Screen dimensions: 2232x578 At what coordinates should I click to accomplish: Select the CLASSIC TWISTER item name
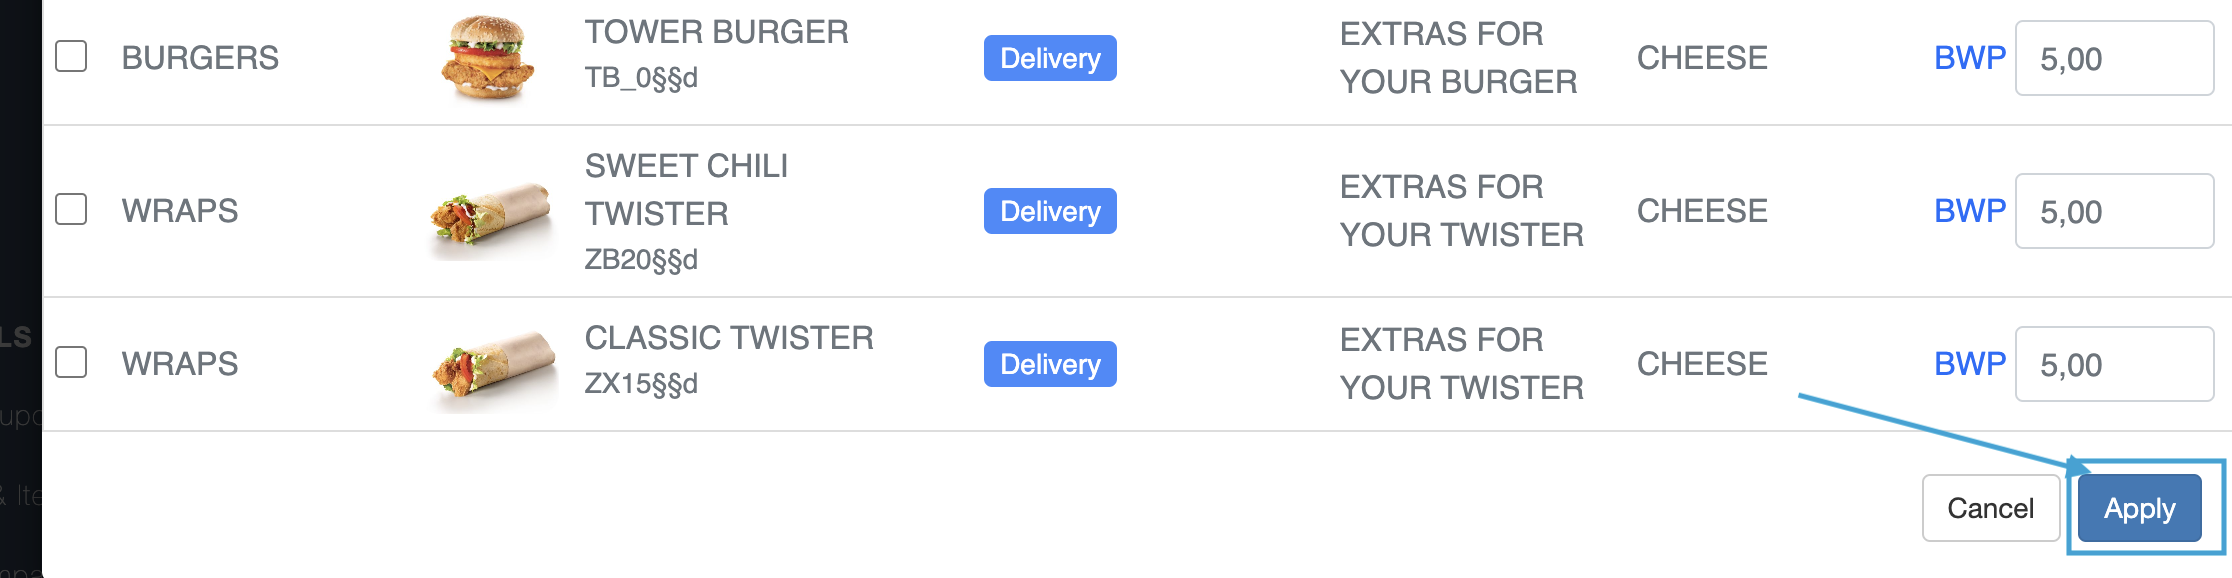pyautogui.click(x=729, y=338)
